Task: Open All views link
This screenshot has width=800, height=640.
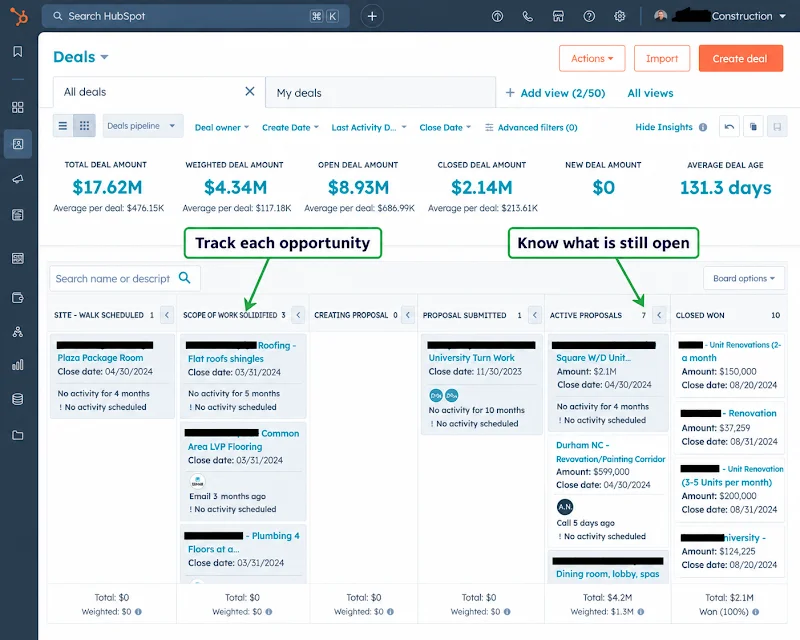Action: pos(650,93)
